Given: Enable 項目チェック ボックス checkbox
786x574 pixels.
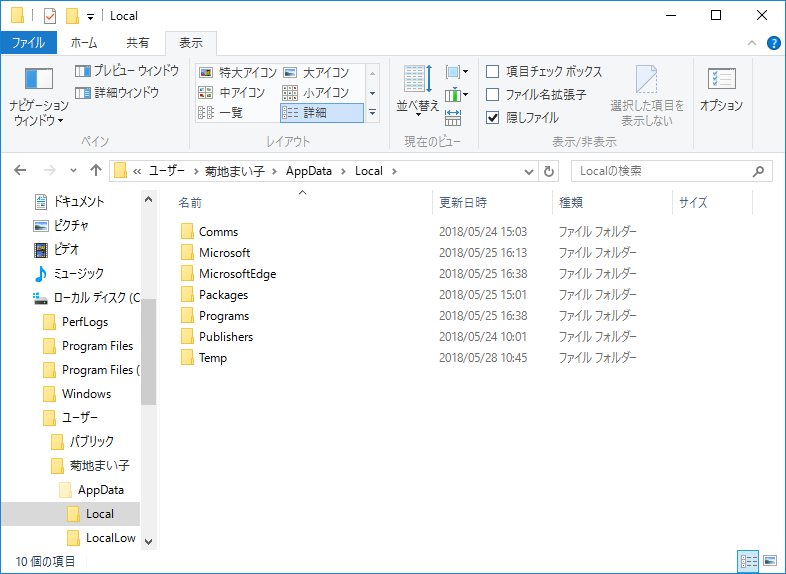Looking at the screenshot, I should point(493,72).
